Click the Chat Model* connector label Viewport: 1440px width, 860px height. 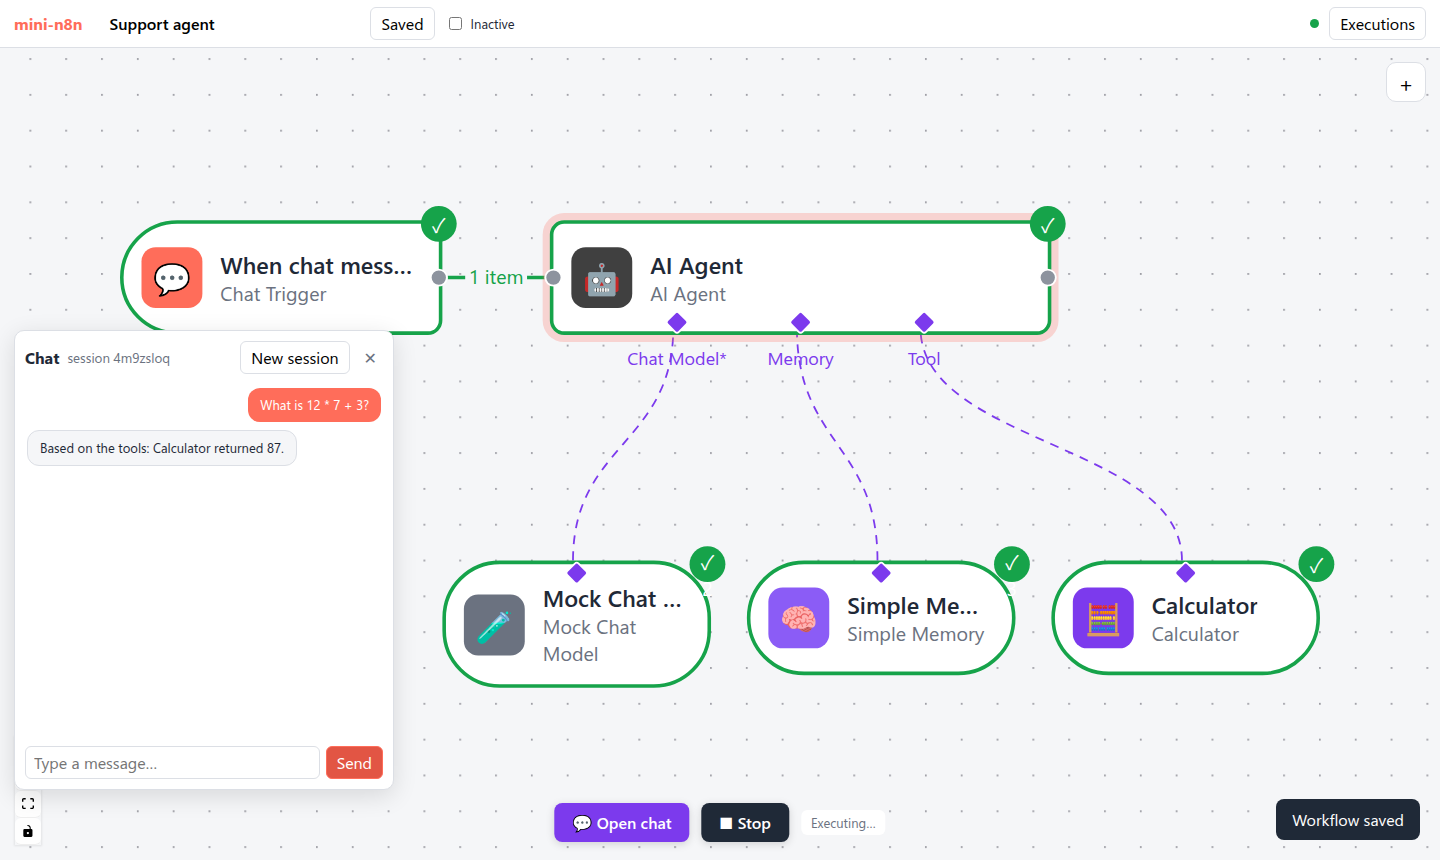[677, 359]
